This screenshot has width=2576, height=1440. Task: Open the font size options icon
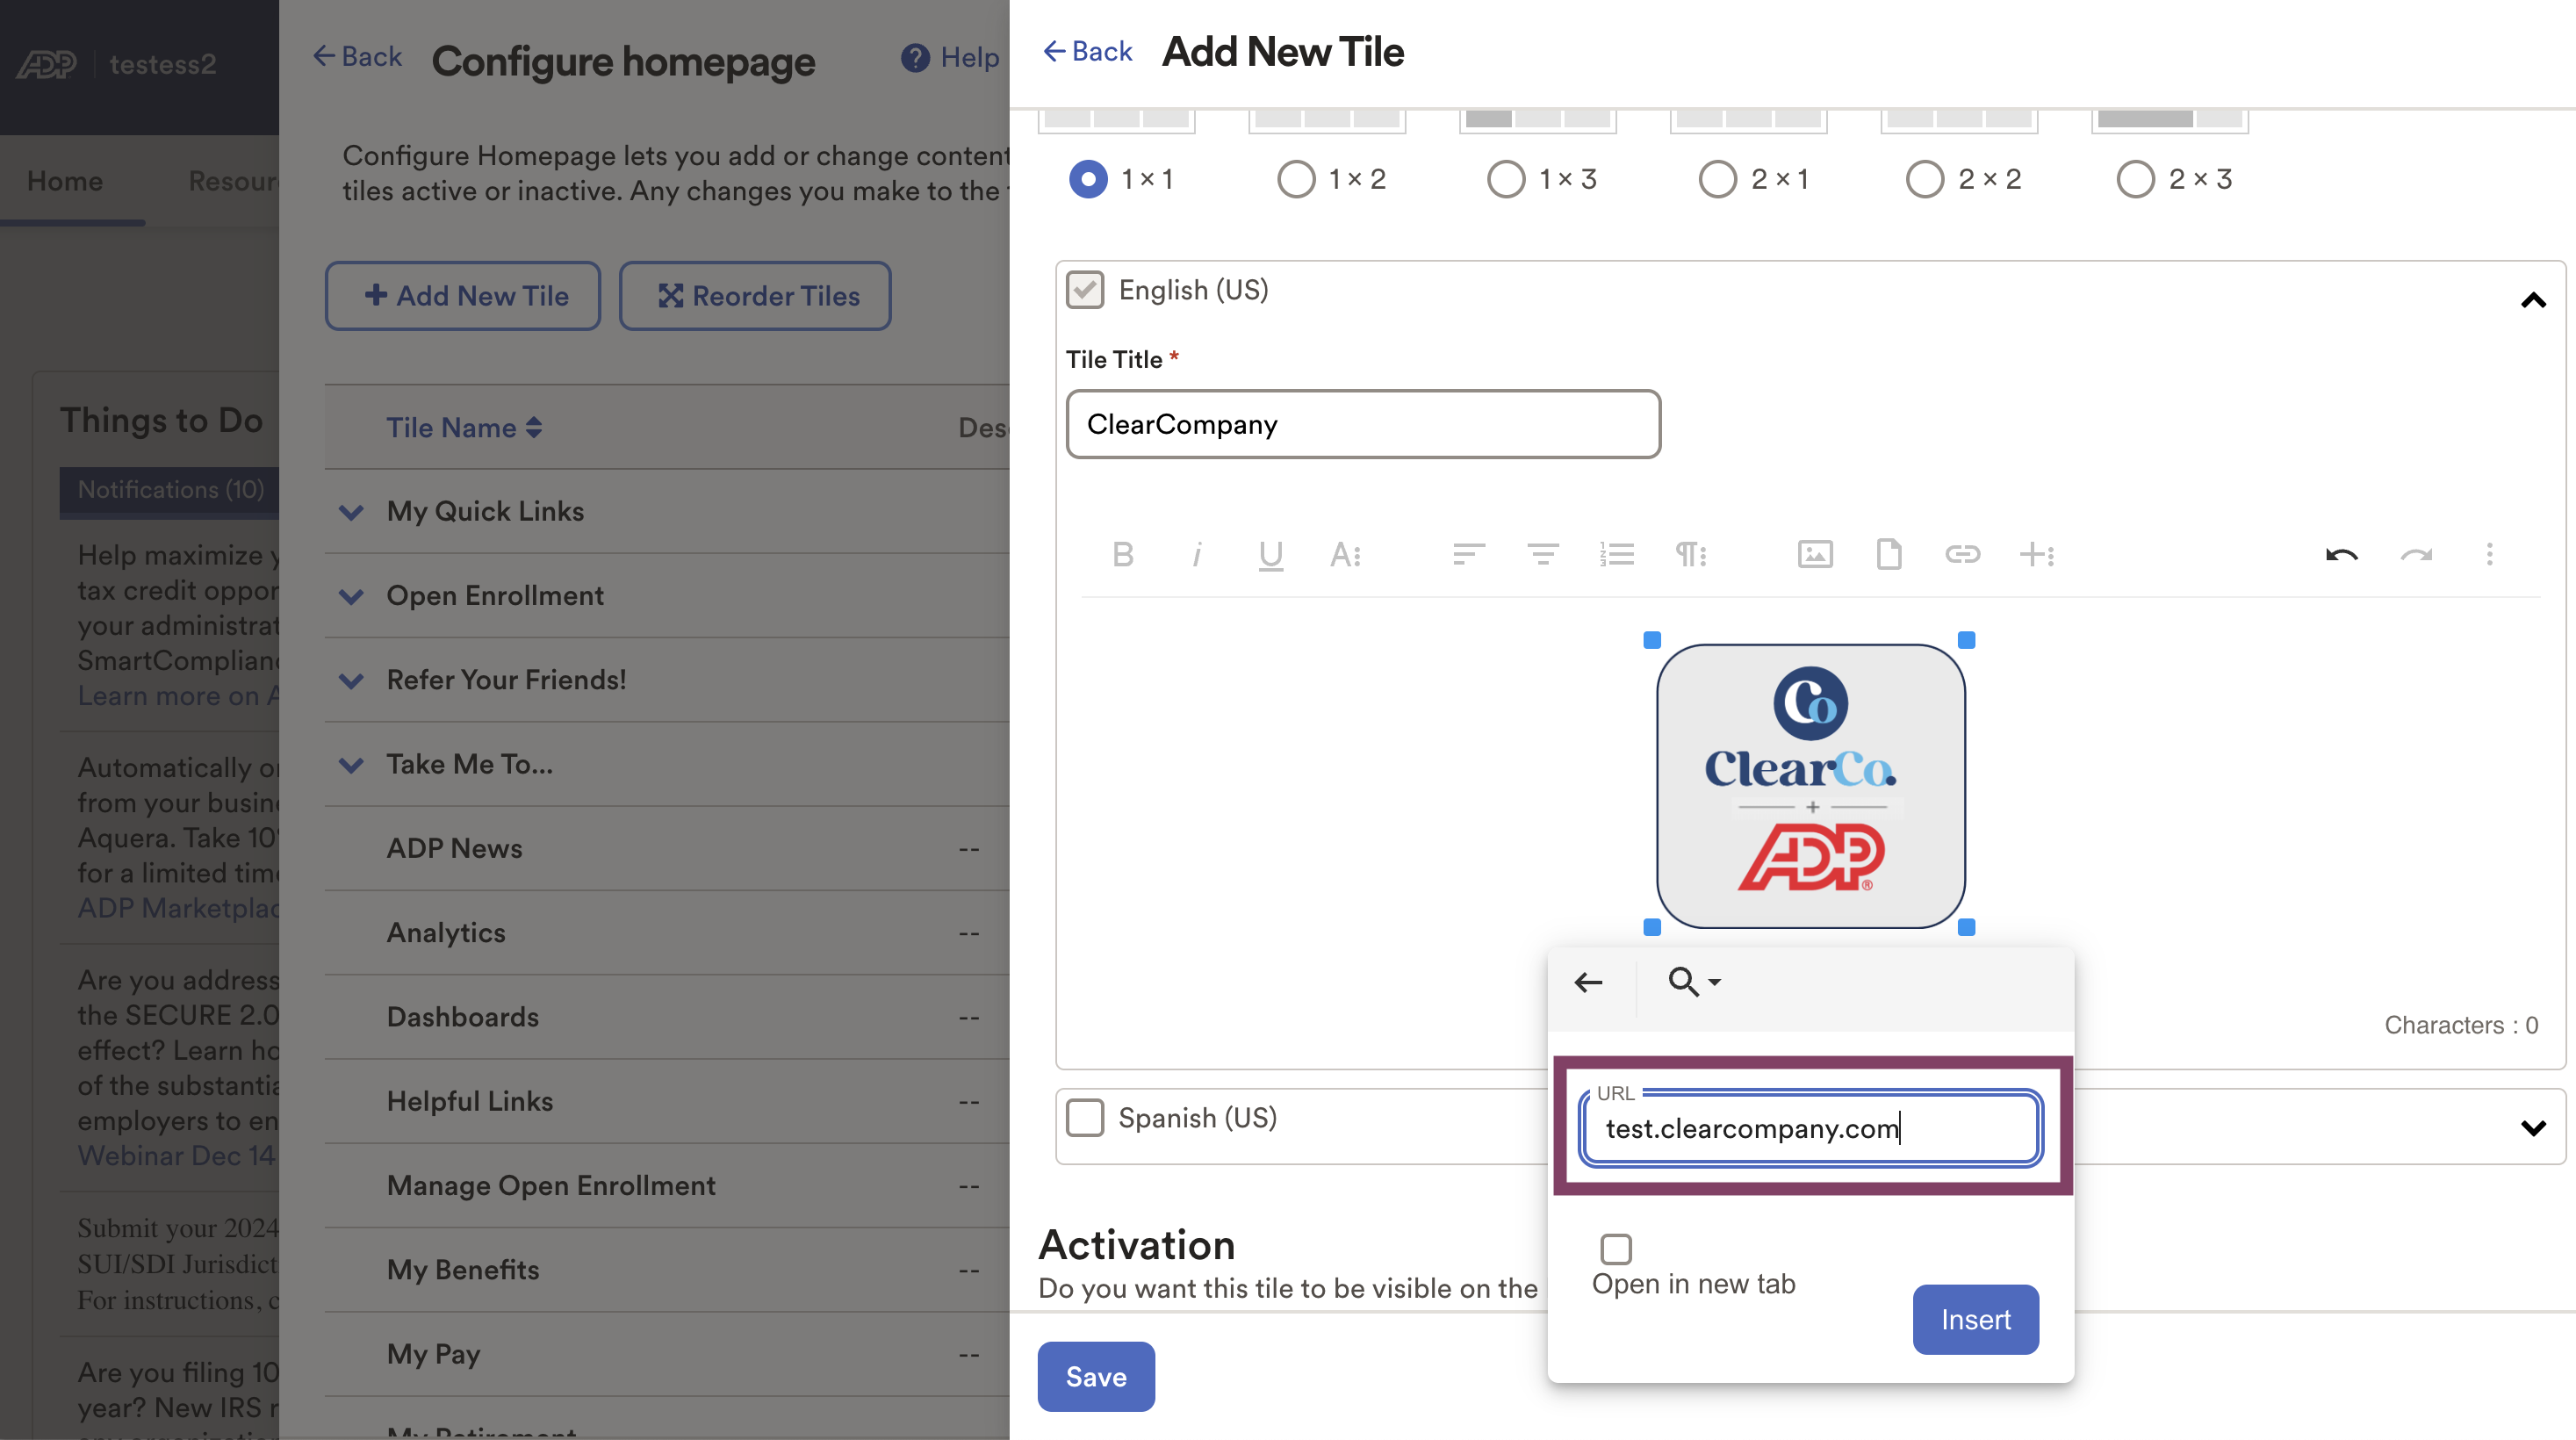[1345, 554]
